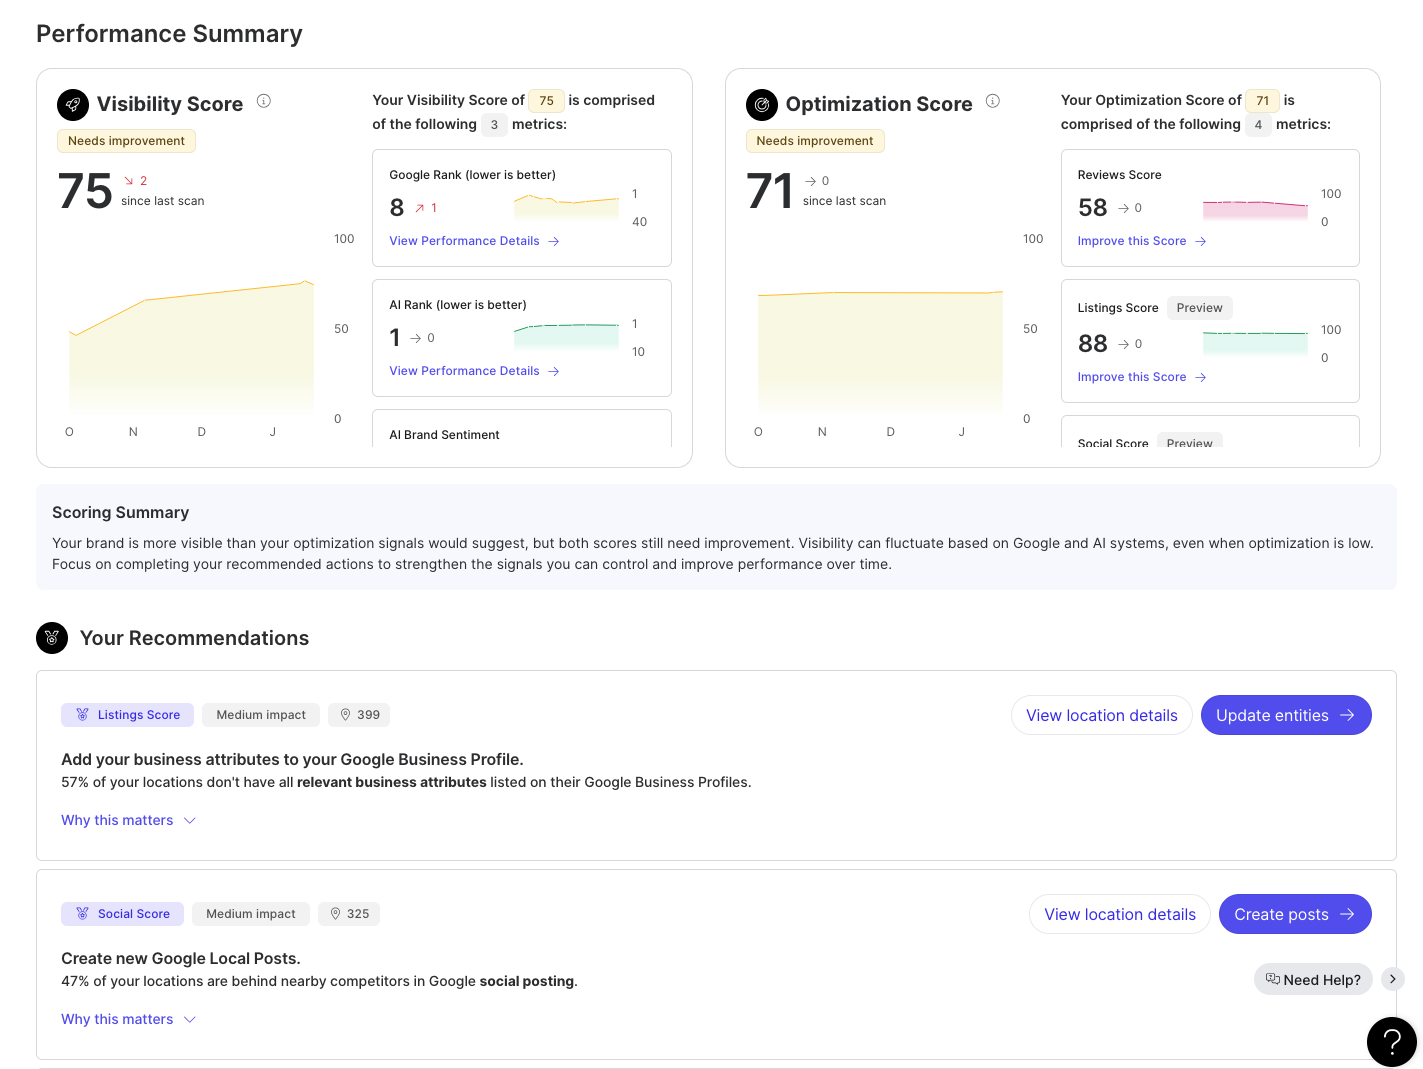Click the location pin 399 badge
The width and height of the screenshot is (1423, 1069).
(x=359, y=715)
